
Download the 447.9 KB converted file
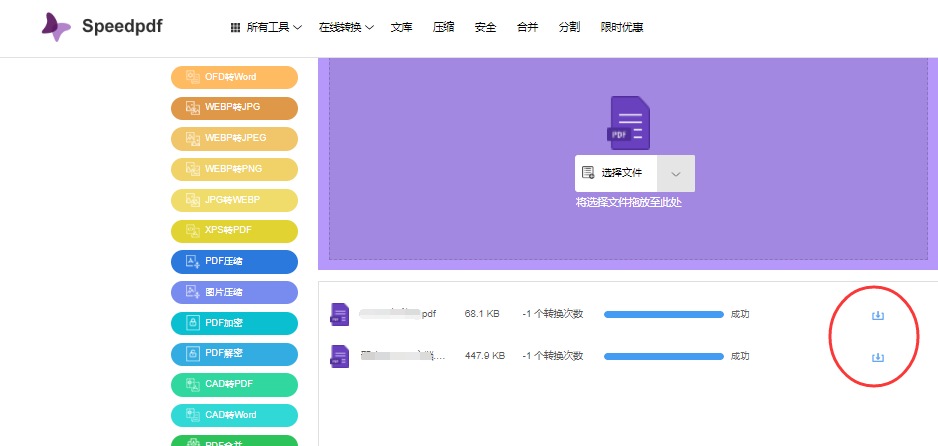pyautogui.click(x=877, y=358)
